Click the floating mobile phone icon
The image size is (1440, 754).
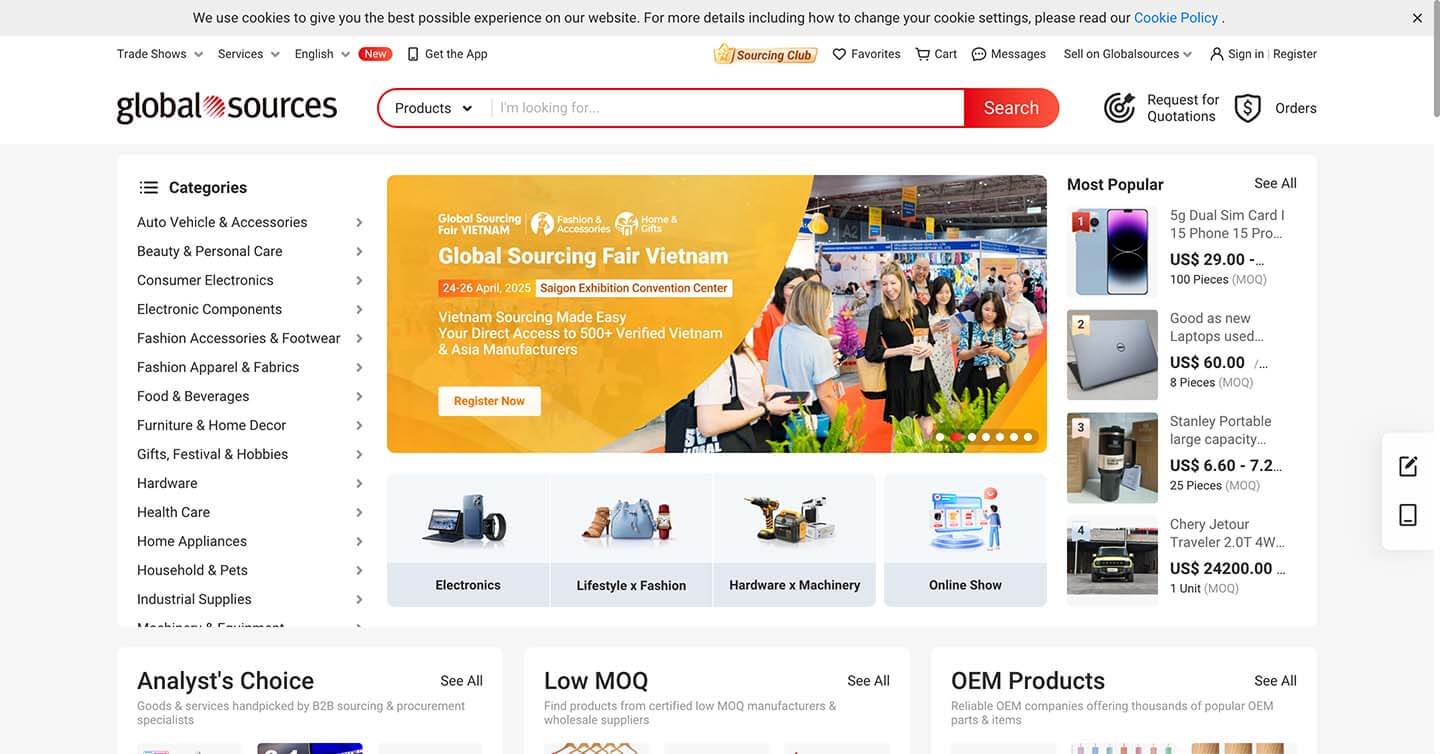click(x=1408, y=515)
